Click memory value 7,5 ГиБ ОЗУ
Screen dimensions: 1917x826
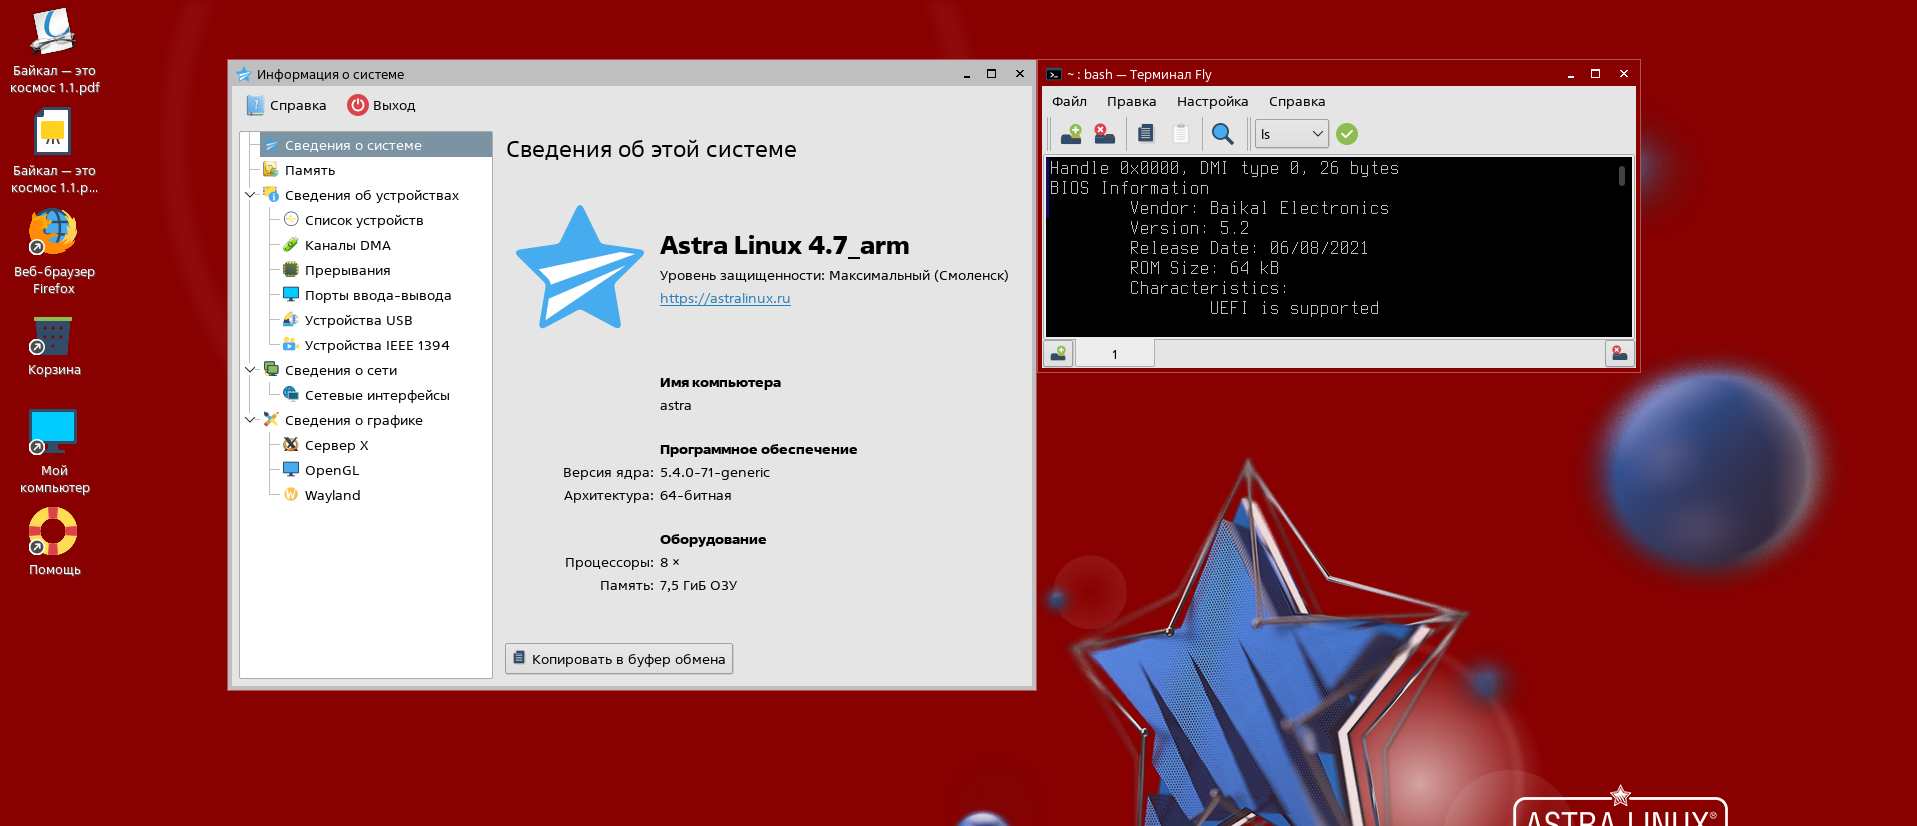pyautogui.click(x=698, y=585)
